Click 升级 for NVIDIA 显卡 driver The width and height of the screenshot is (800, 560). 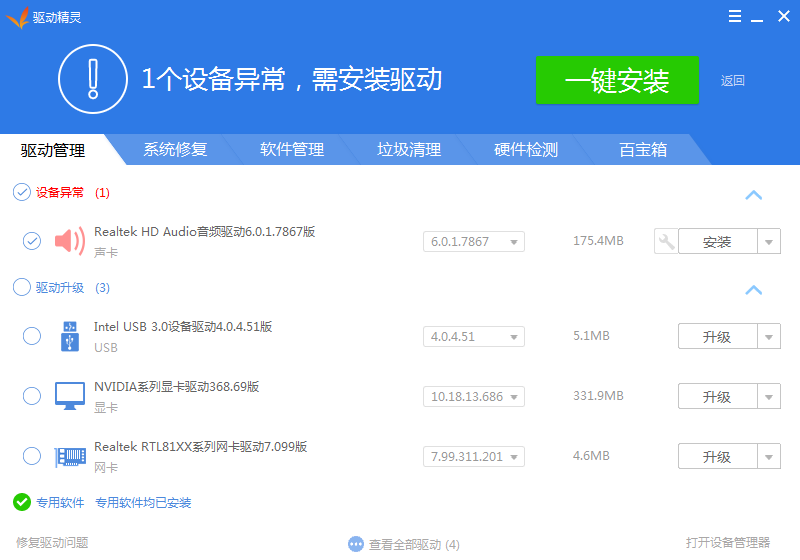(717, 397)
